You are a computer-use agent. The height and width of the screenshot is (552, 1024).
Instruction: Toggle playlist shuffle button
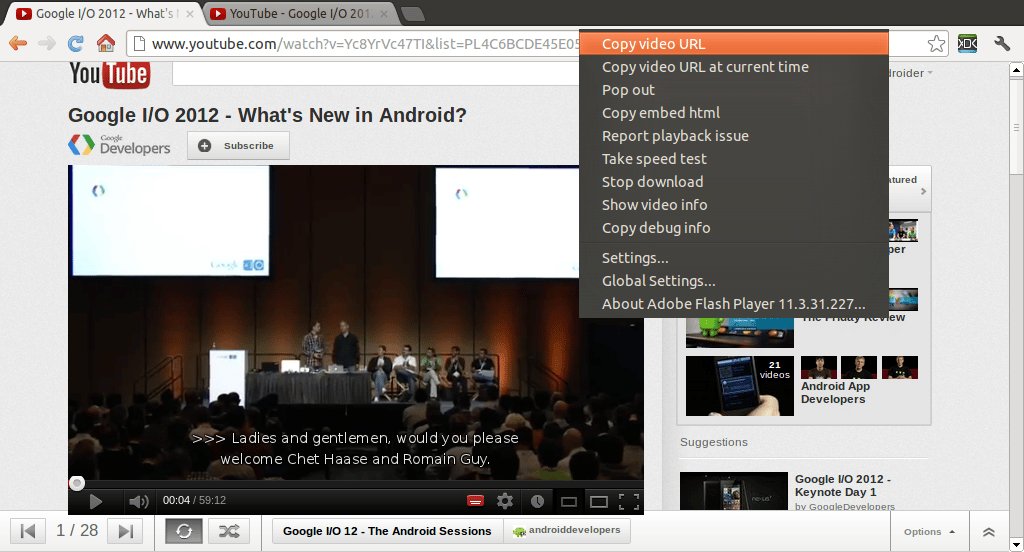click(229, 531)
